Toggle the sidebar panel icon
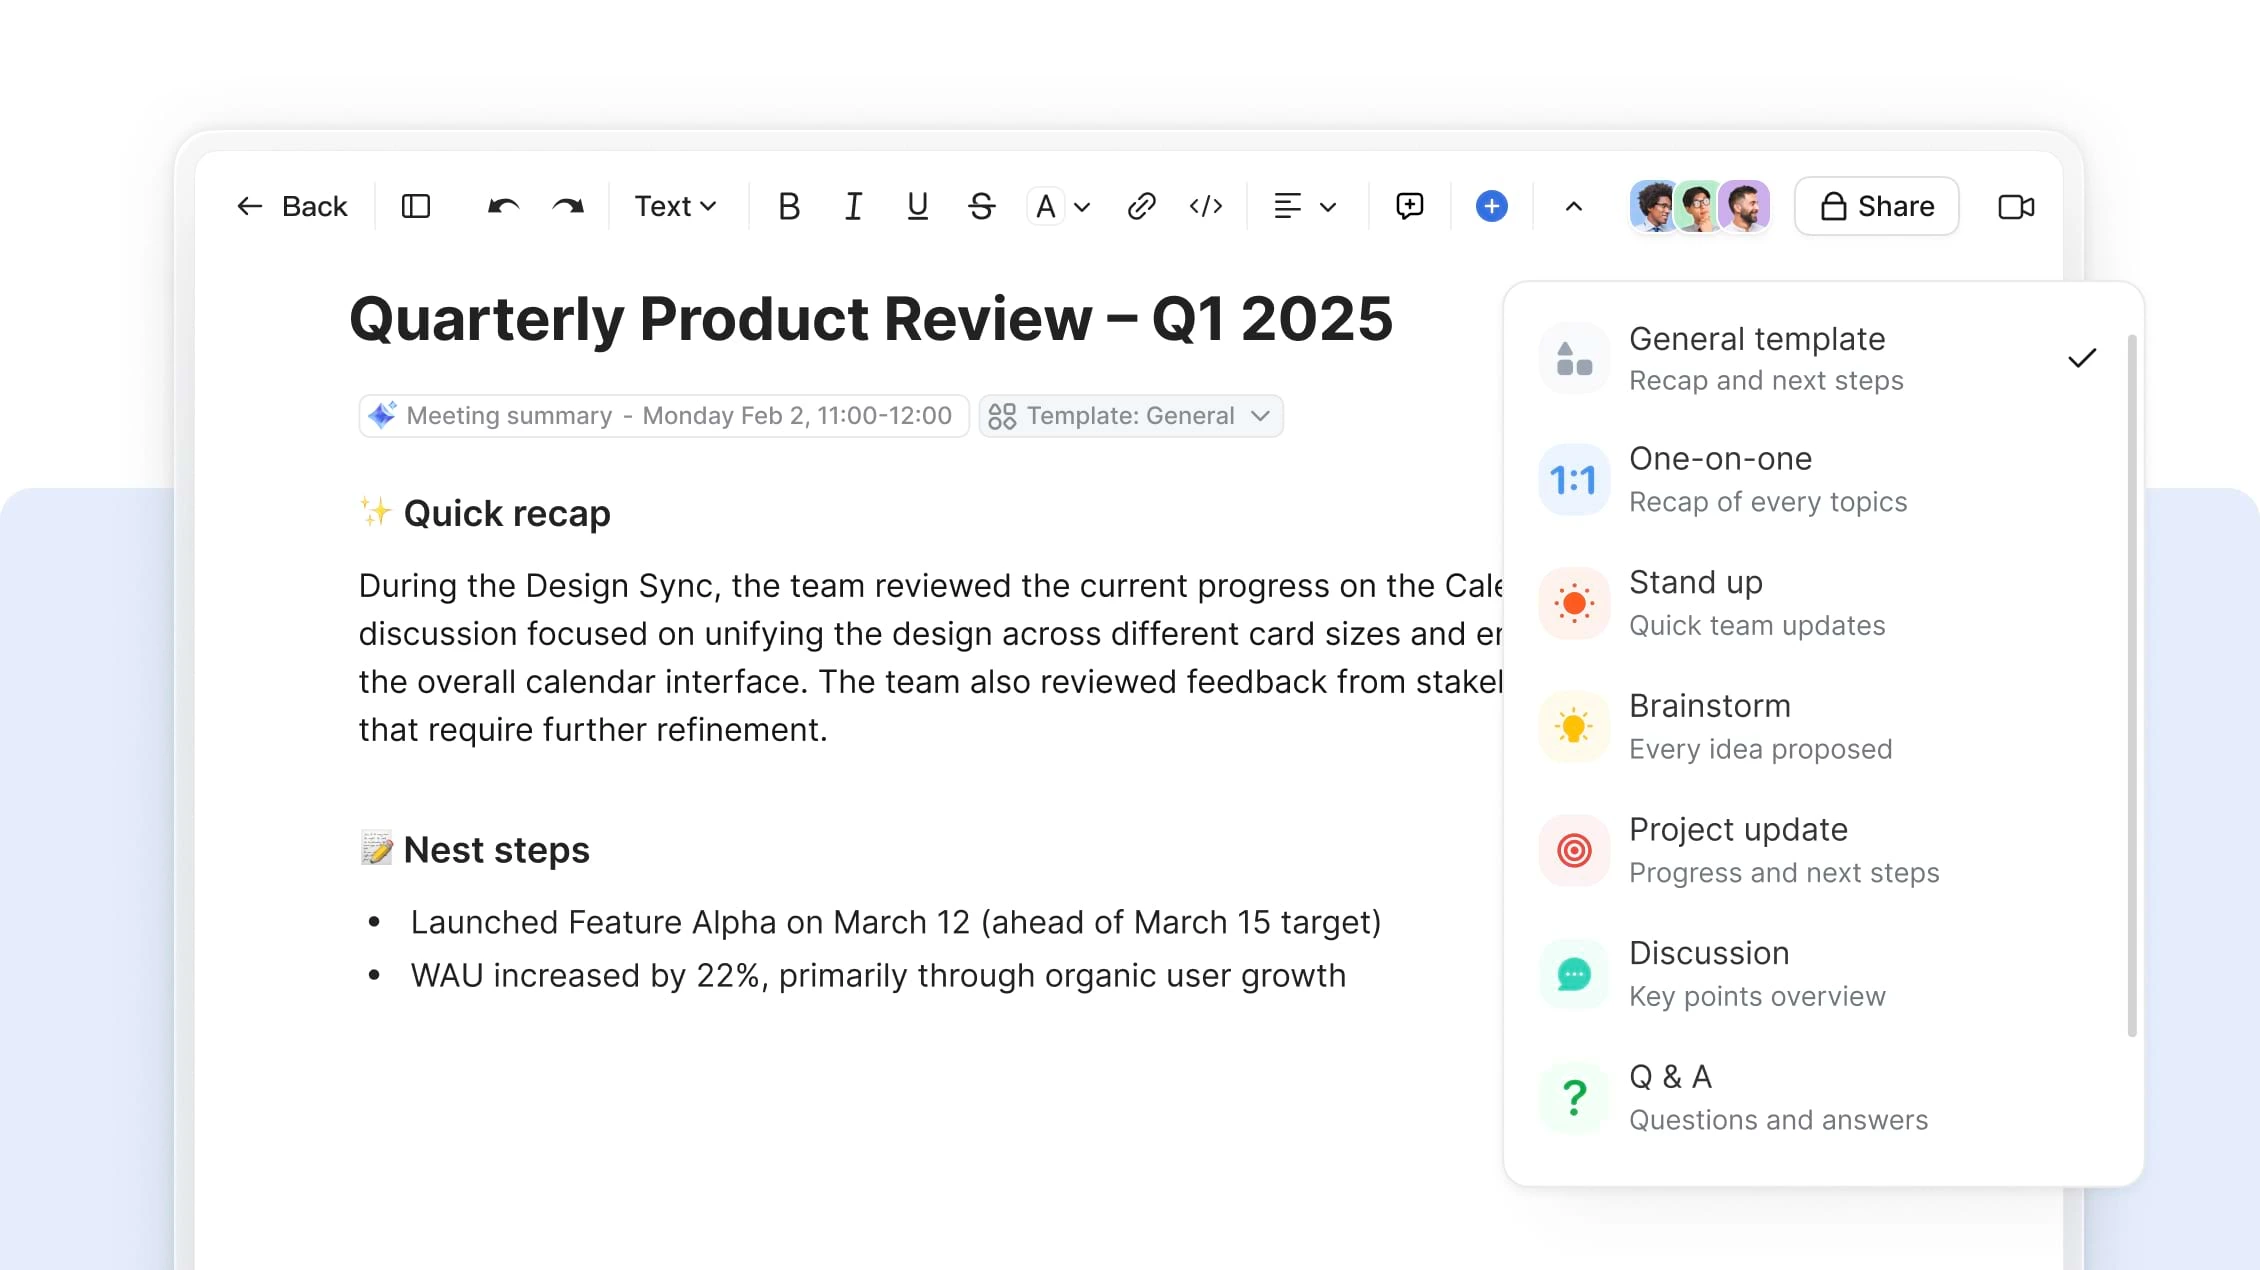This screenshot has width=2260, height=1270. click(416, 206)
